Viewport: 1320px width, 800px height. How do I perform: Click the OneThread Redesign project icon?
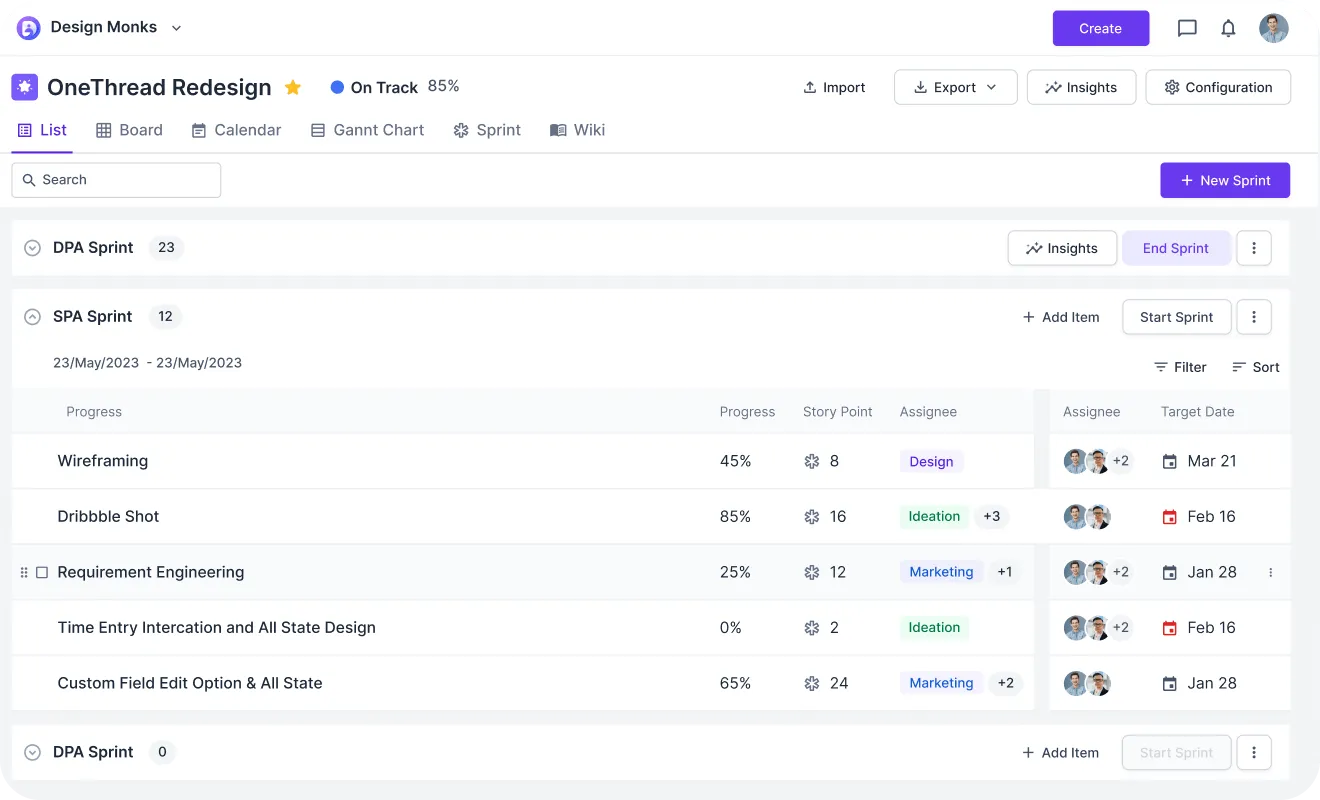[x=25, y=87]
